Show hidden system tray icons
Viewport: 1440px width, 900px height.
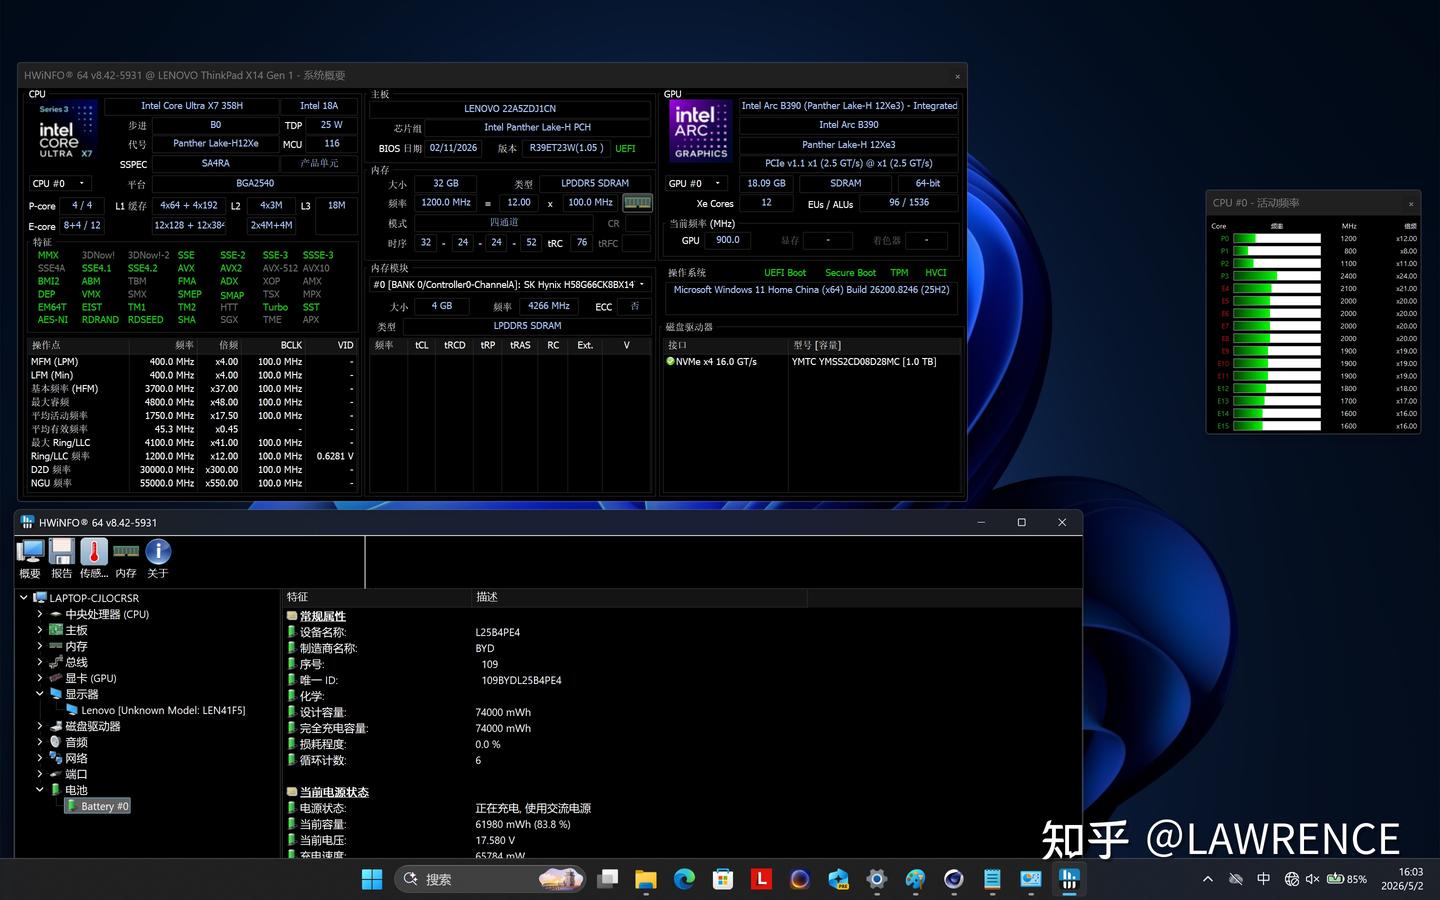[x=1208, y=879]
